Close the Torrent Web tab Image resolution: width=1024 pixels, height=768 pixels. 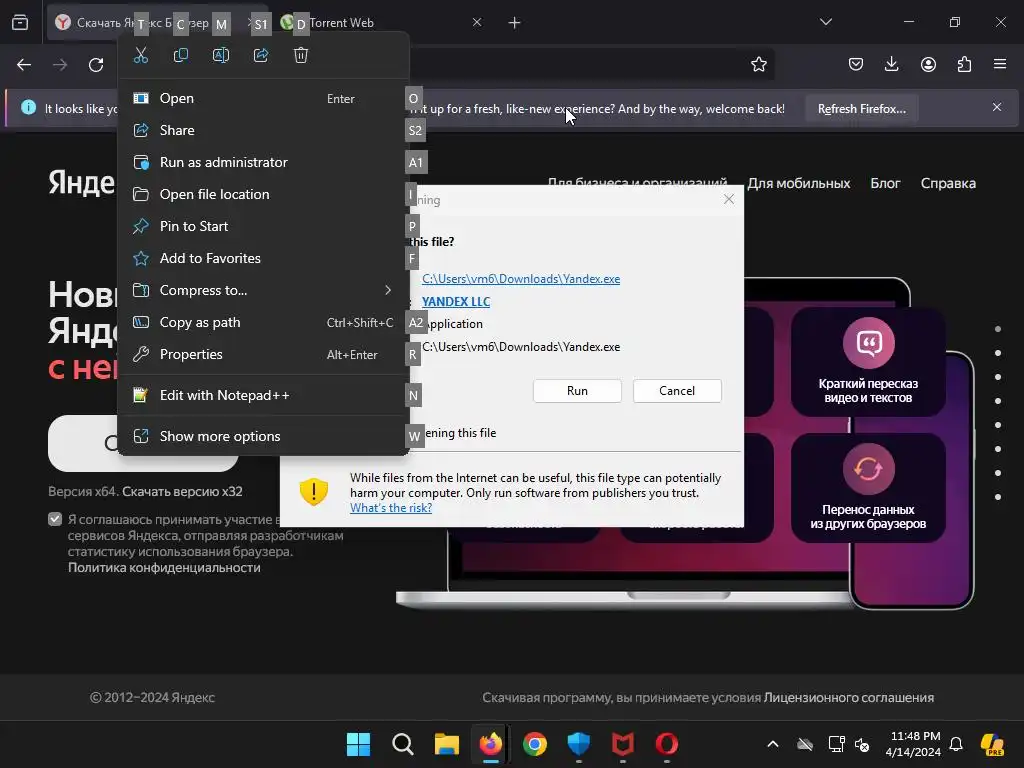[x=477, y=23]
